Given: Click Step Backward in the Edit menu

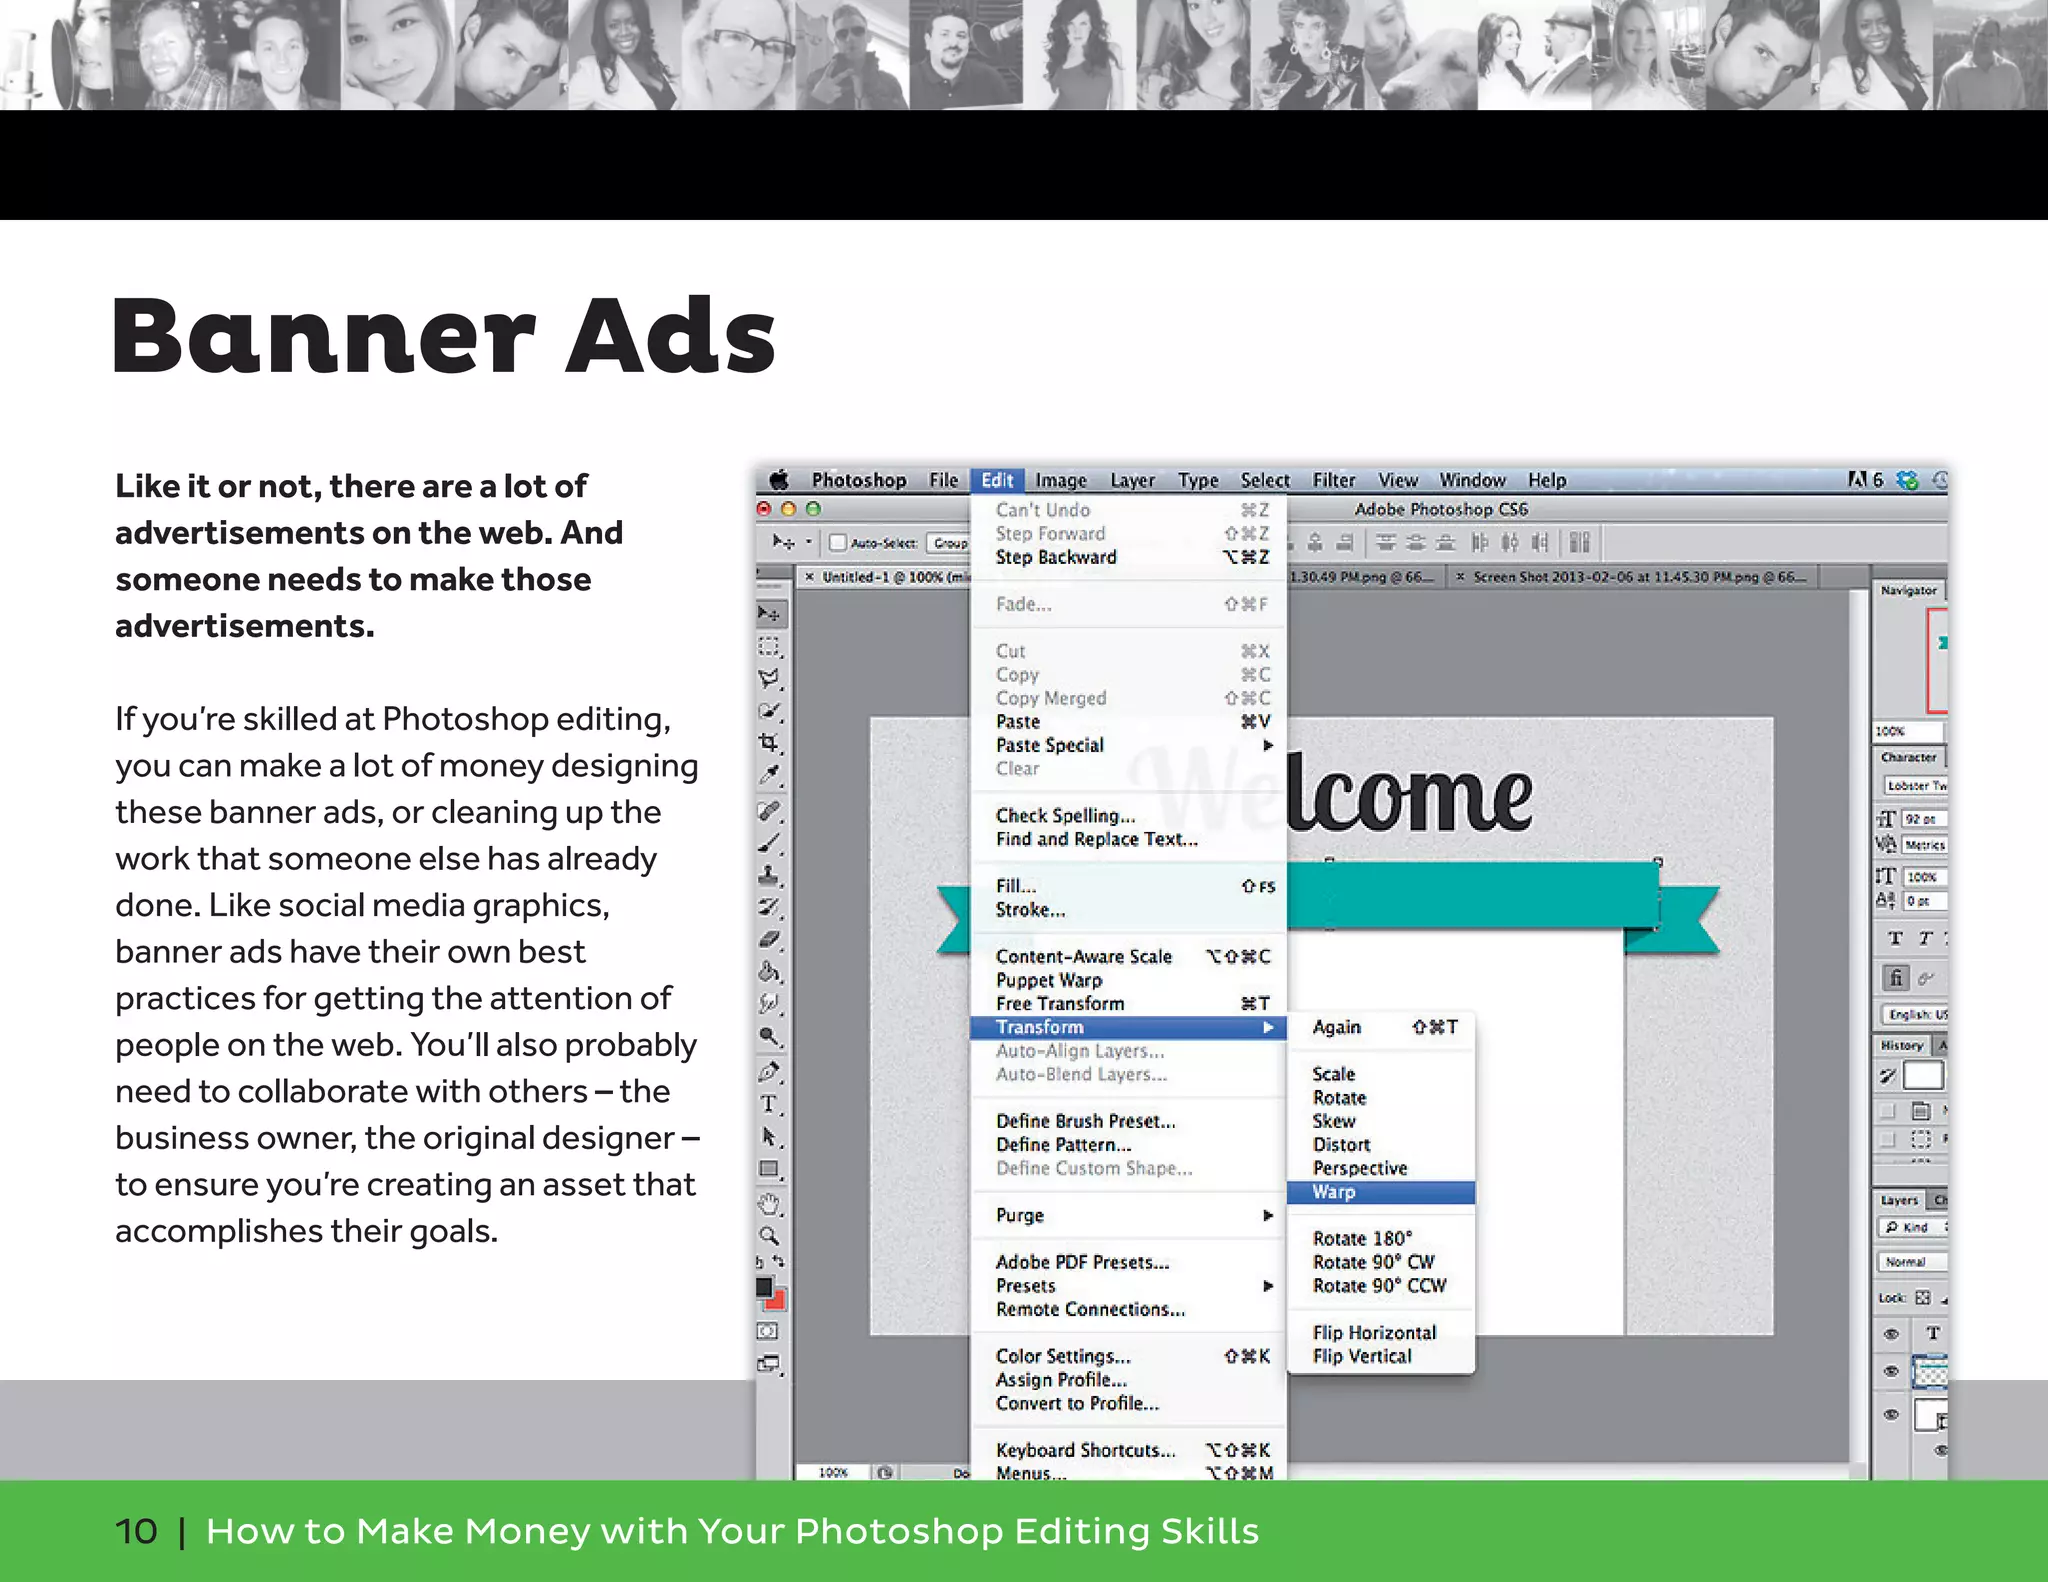Looking at the screenshot, I should (x=1128, y=557).
